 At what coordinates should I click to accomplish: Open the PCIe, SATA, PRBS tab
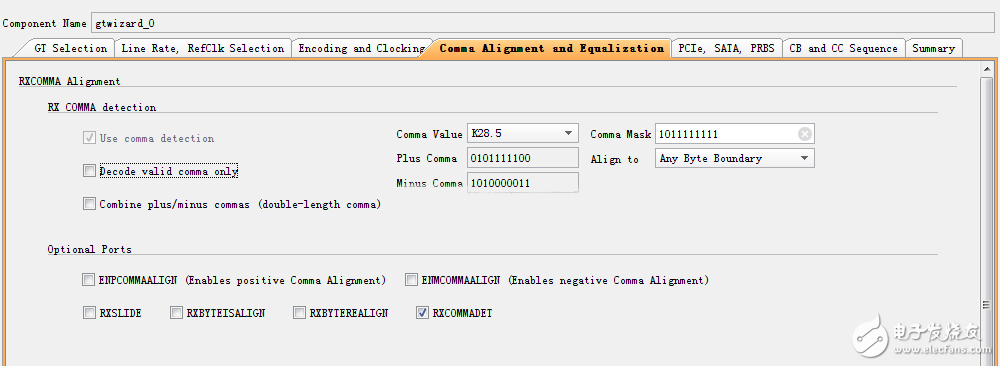pyautogui.click(x=726, y=48)
